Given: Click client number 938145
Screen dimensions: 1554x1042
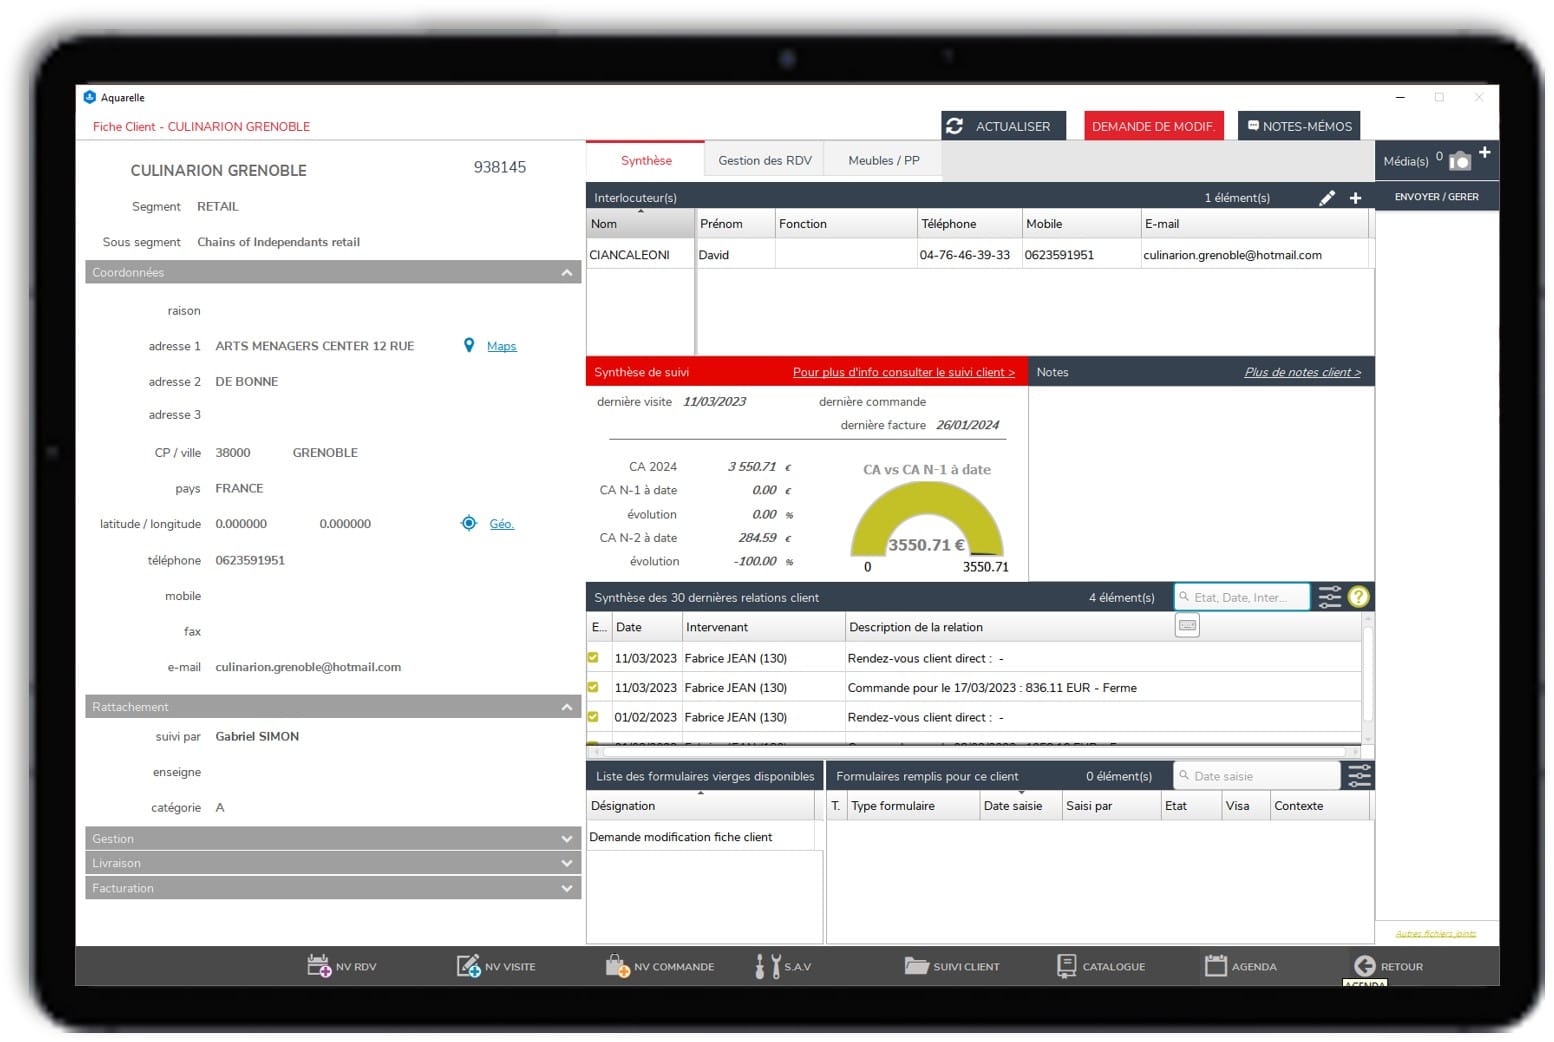Looking at the screenshot, I should pyautogui.click(x=500, y=167).
